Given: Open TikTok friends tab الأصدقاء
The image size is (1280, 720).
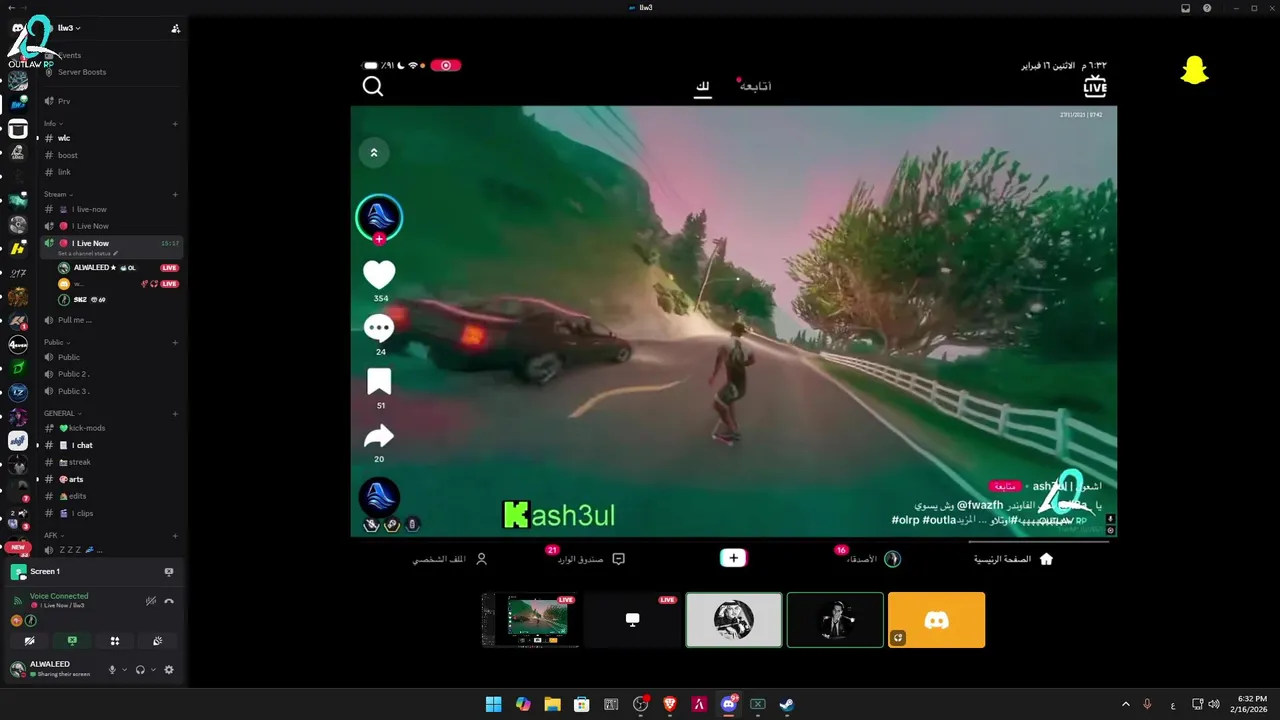Looking at the screenshot, I should [x=873, y=559].
